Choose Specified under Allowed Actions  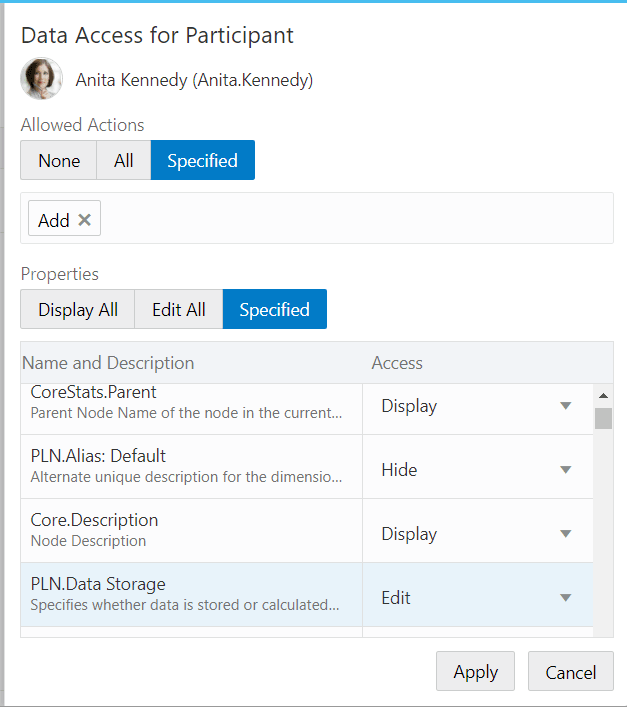(x=202, y=160)
